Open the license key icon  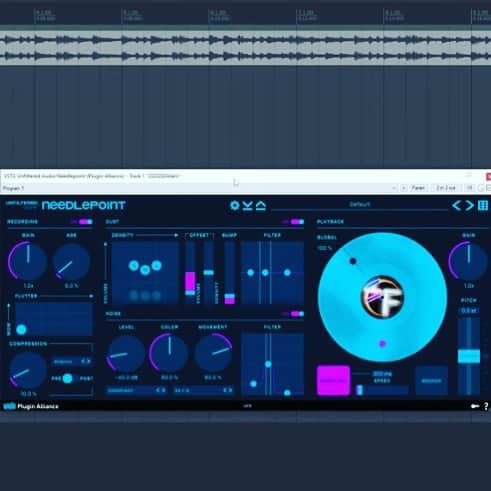pyautogui.click(x=475, y=406)
